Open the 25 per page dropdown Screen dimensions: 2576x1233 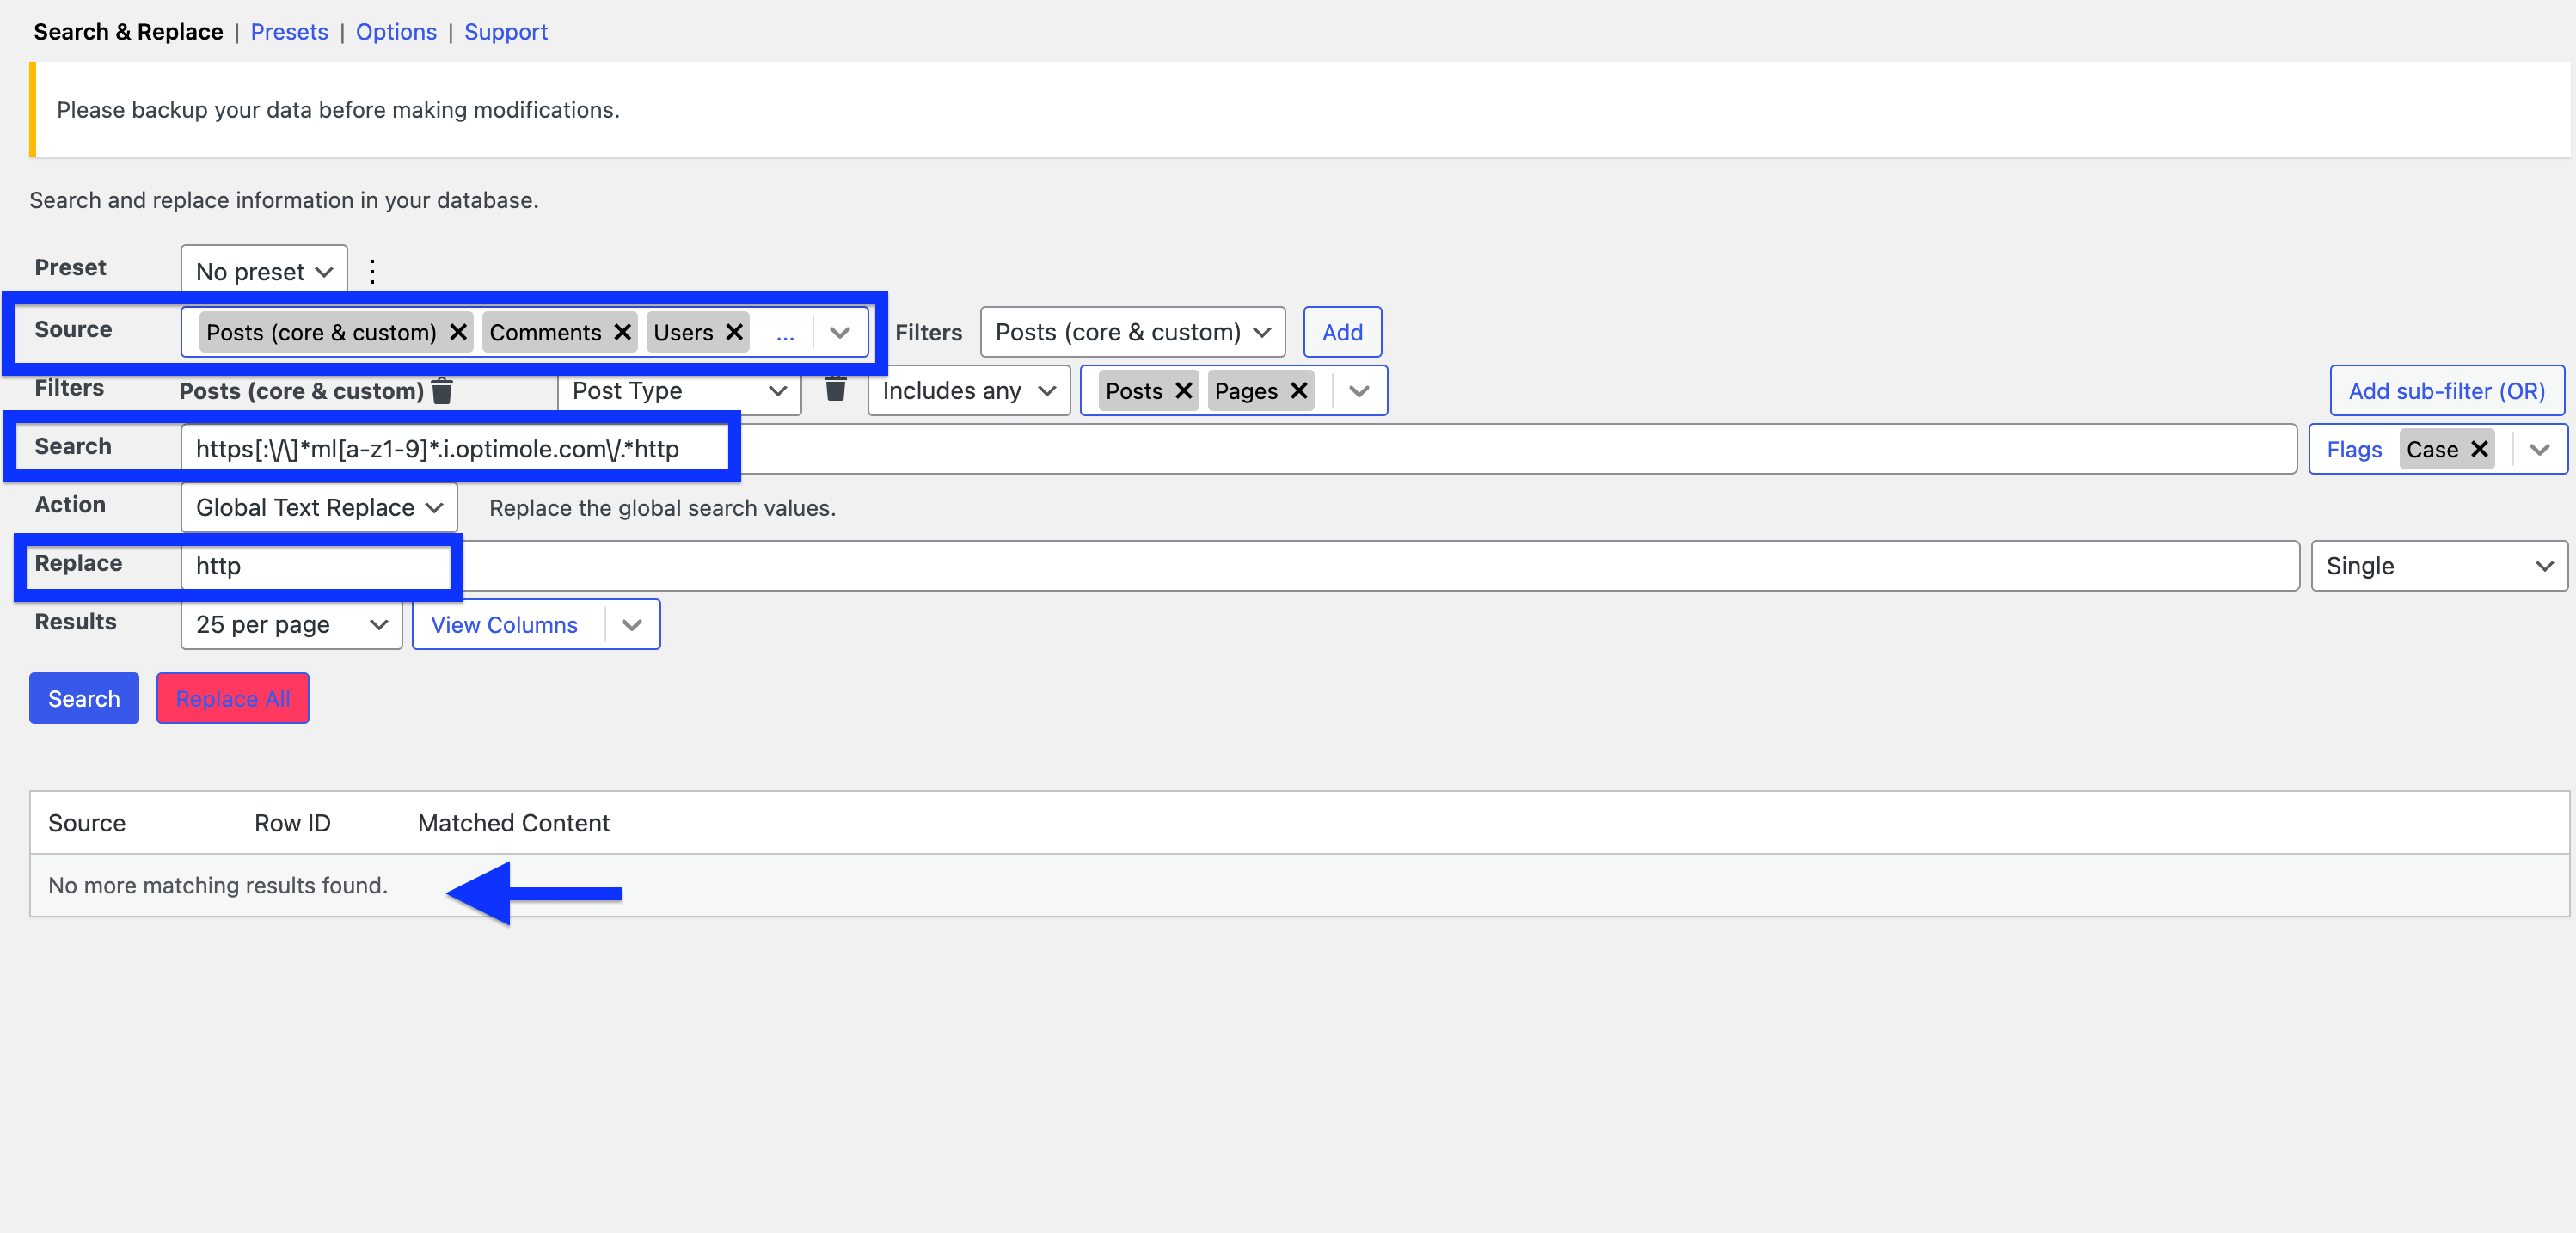pyautogui.click(x=291, y=624)
